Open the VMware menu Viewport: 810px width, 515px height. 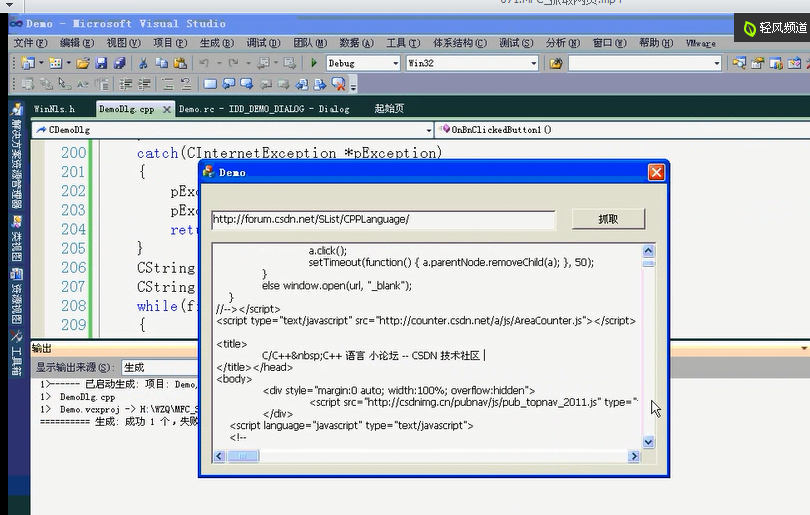pyautogui.click(x=700, y=43)
